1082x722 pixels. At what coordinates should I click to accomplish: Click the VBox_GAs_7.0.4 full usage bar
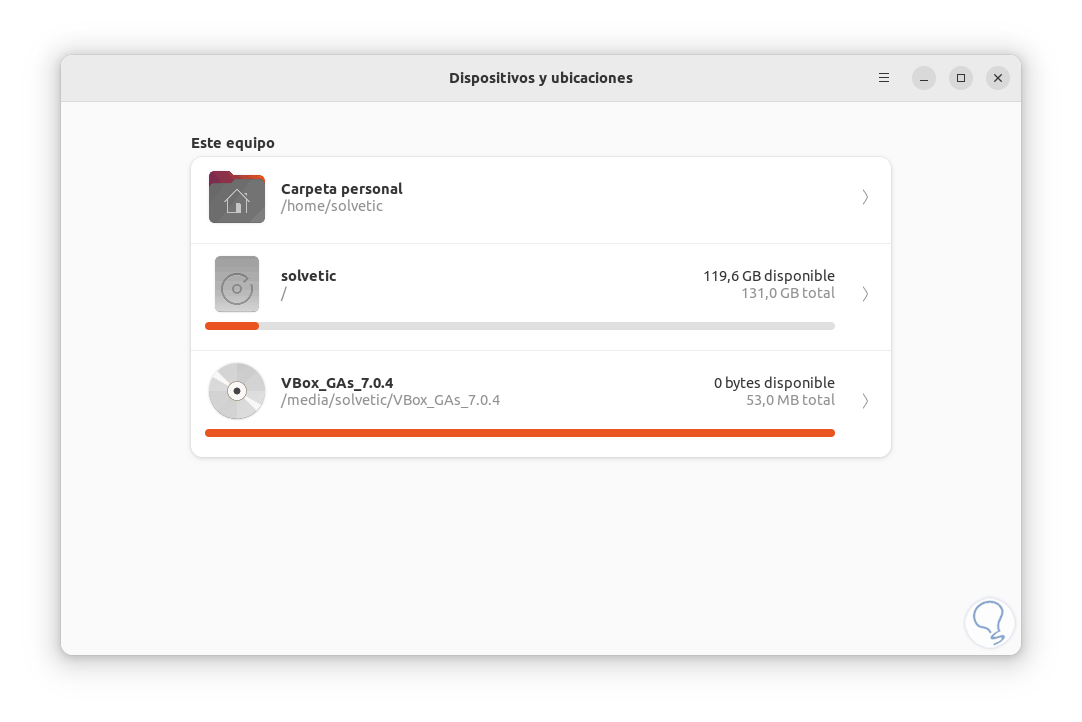click(x=520, y=433)
